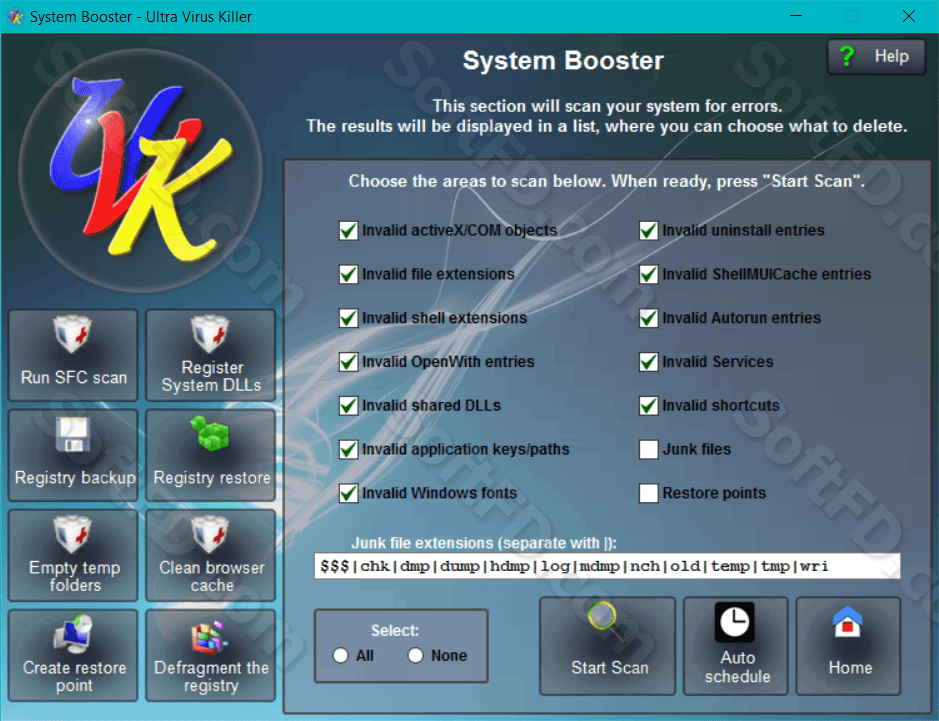Click the Run SFC scan shield icon
This screenshot has width=939, height=721.
click(x=72, y=334)
